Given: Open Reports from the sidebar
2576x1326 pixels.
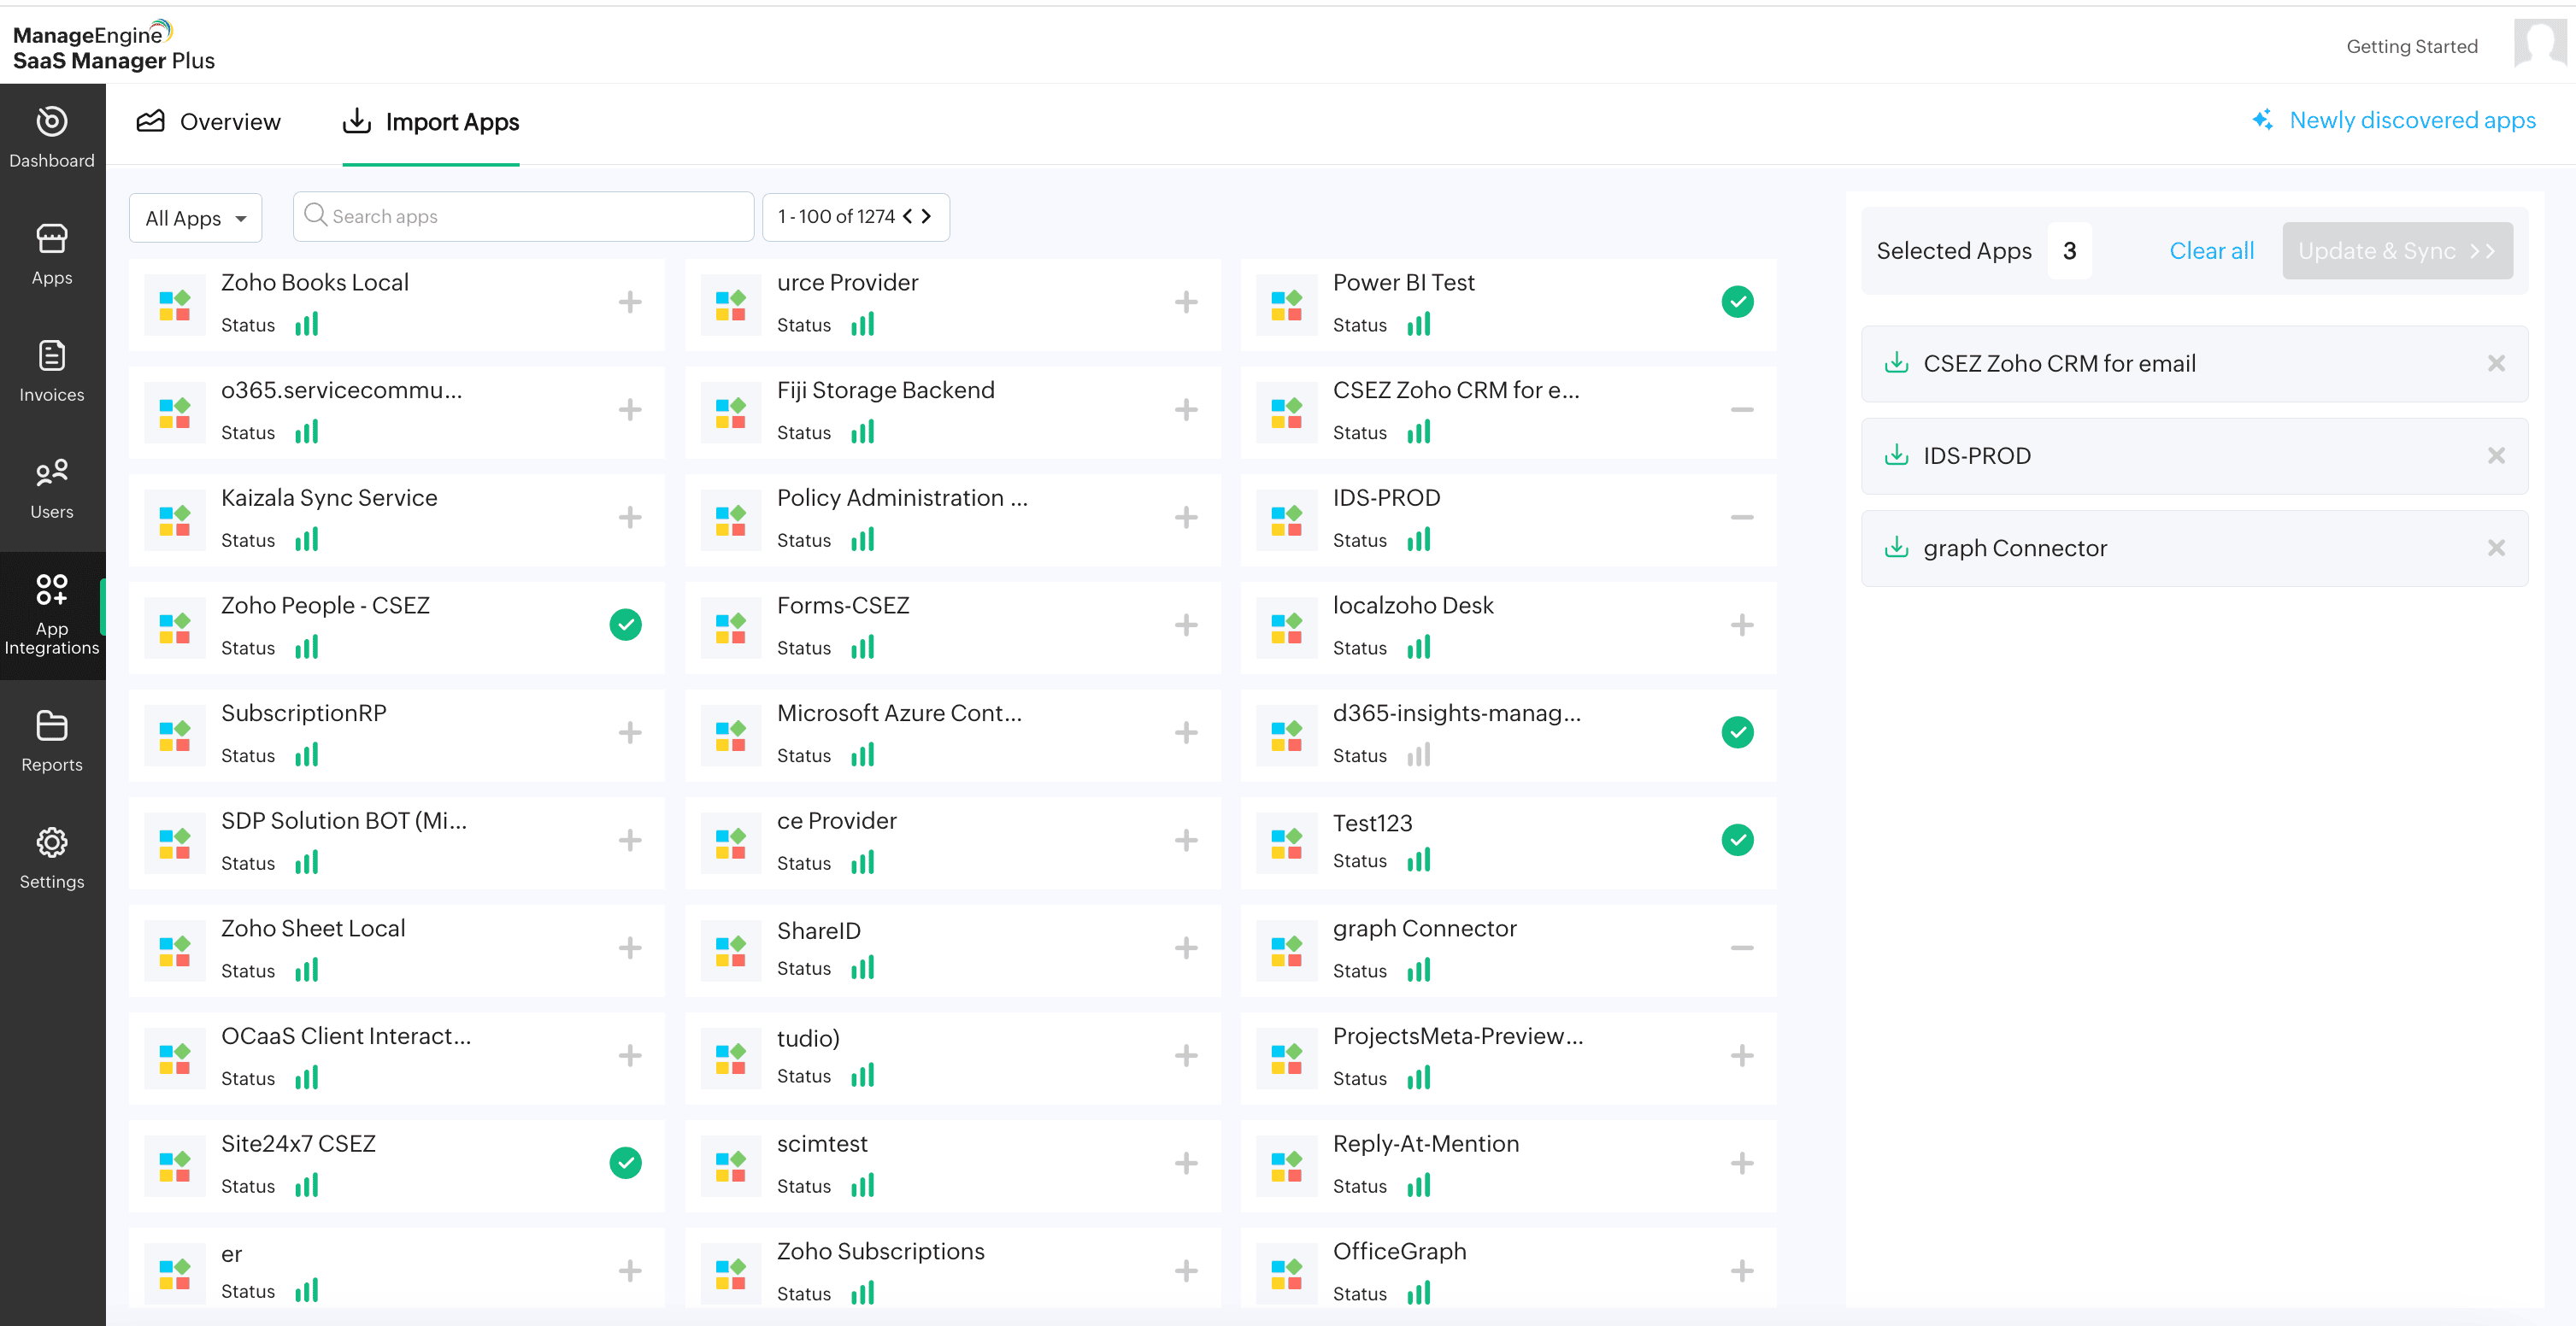Looking at the screenshot, I should 52,741.
